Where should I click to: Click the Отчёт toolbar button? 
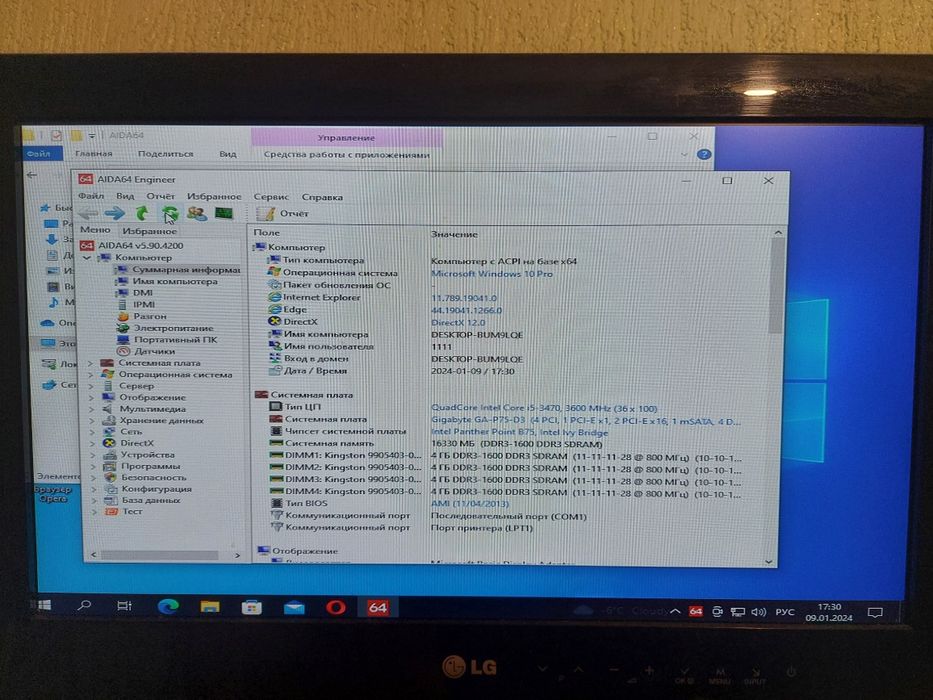pyautogui.click(x=283, y=213)
